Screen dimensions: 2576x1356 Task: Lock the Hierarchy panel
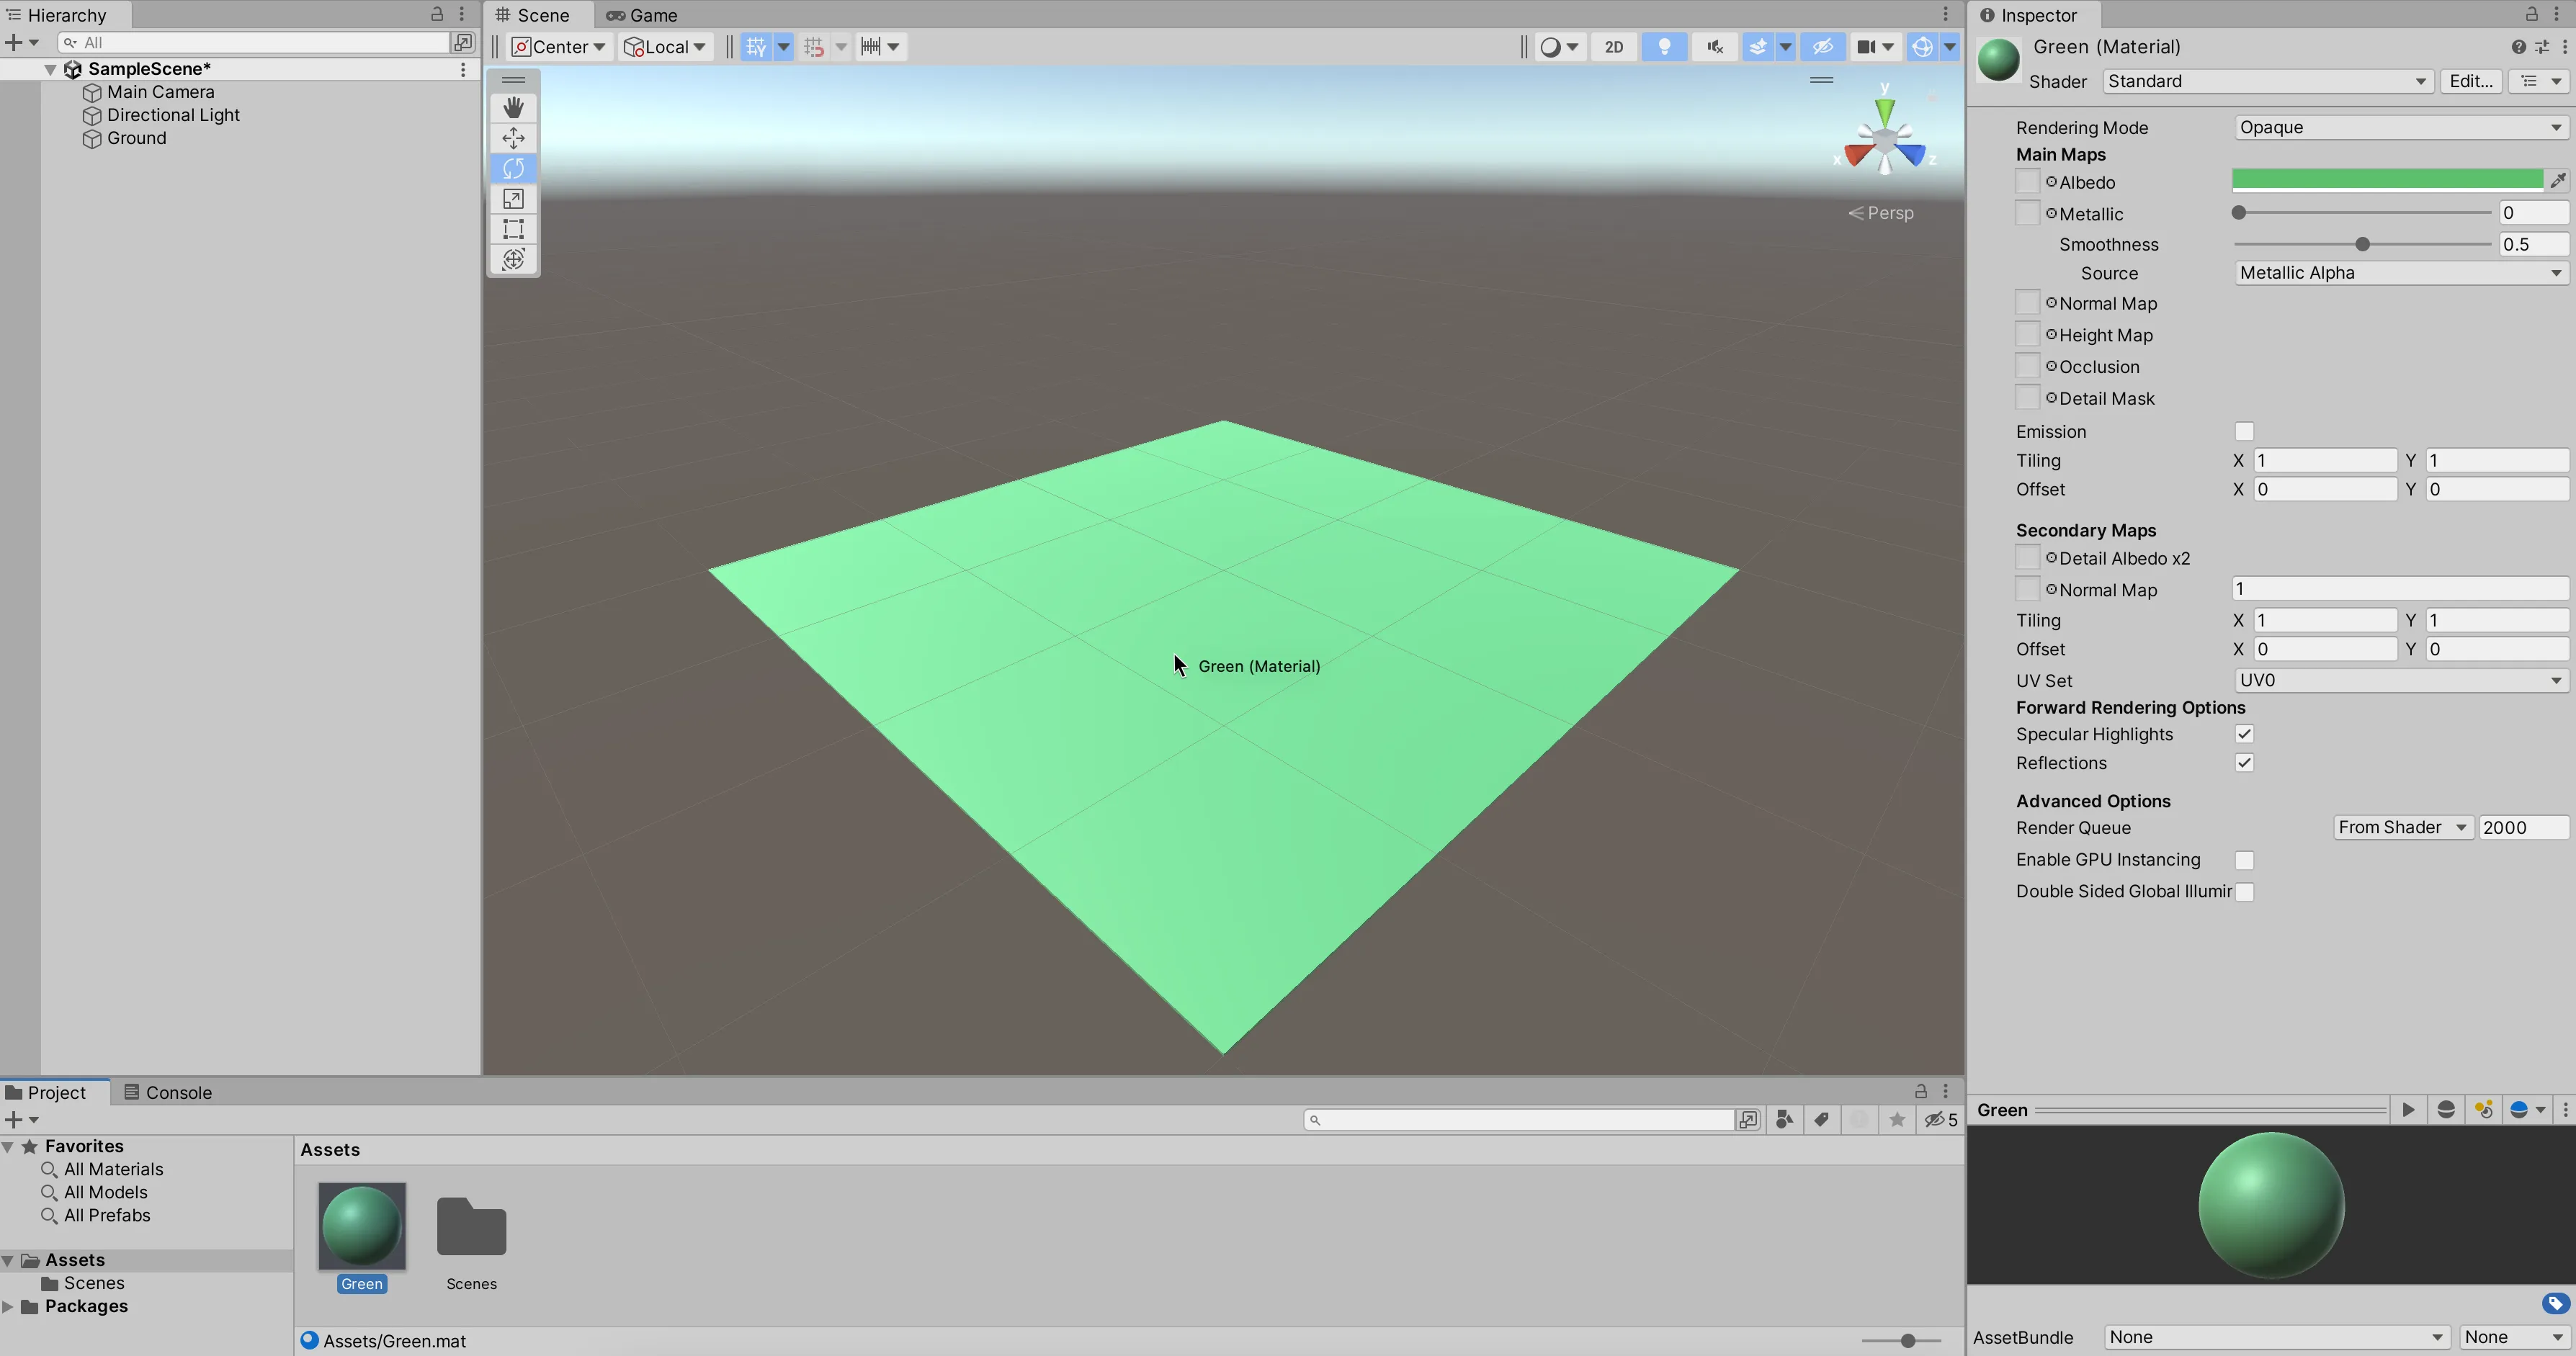pyautogui.click(x=437, y=14)
